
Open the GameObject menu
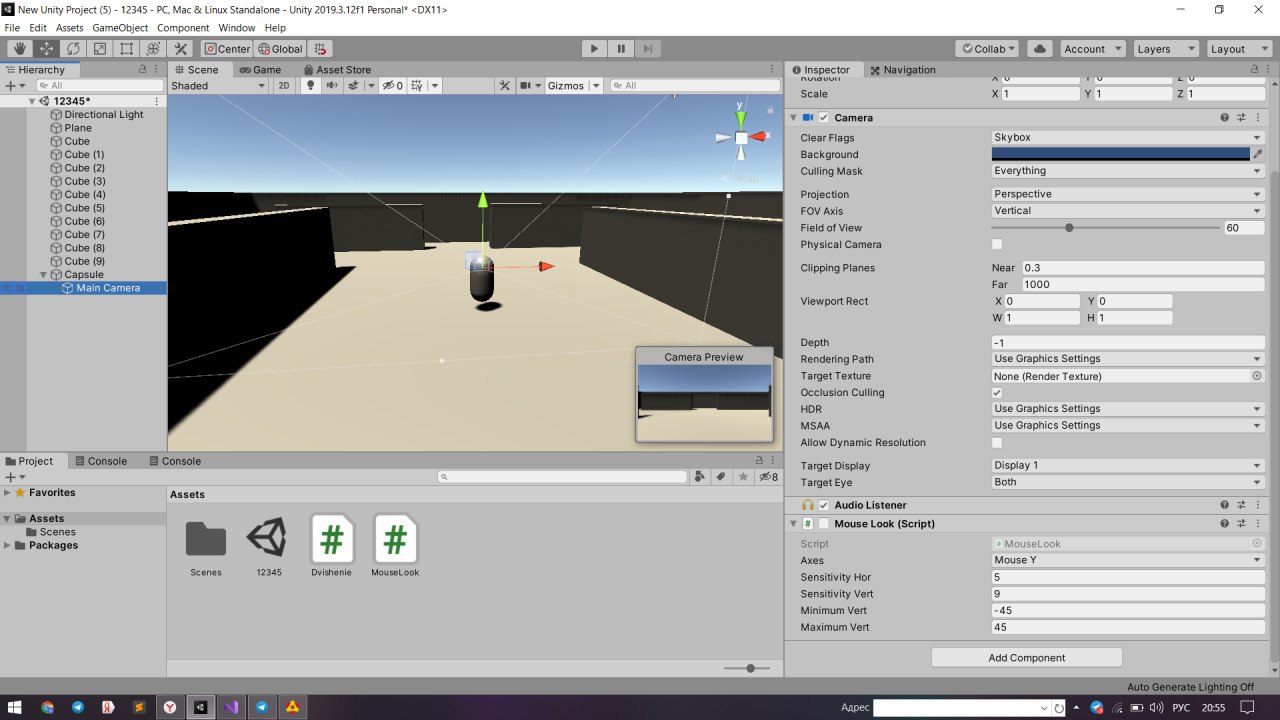click(120, 28)
